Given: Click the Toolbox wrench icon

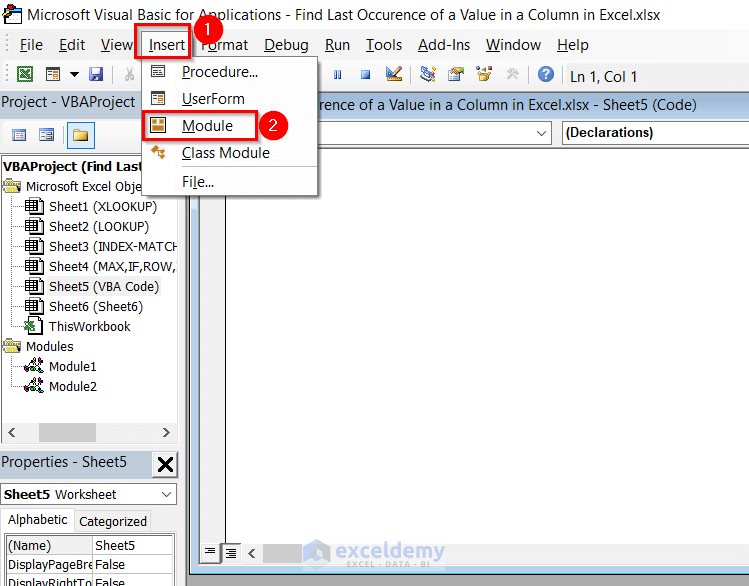Looking at the screenshot, I should click(x=513, y=74).
